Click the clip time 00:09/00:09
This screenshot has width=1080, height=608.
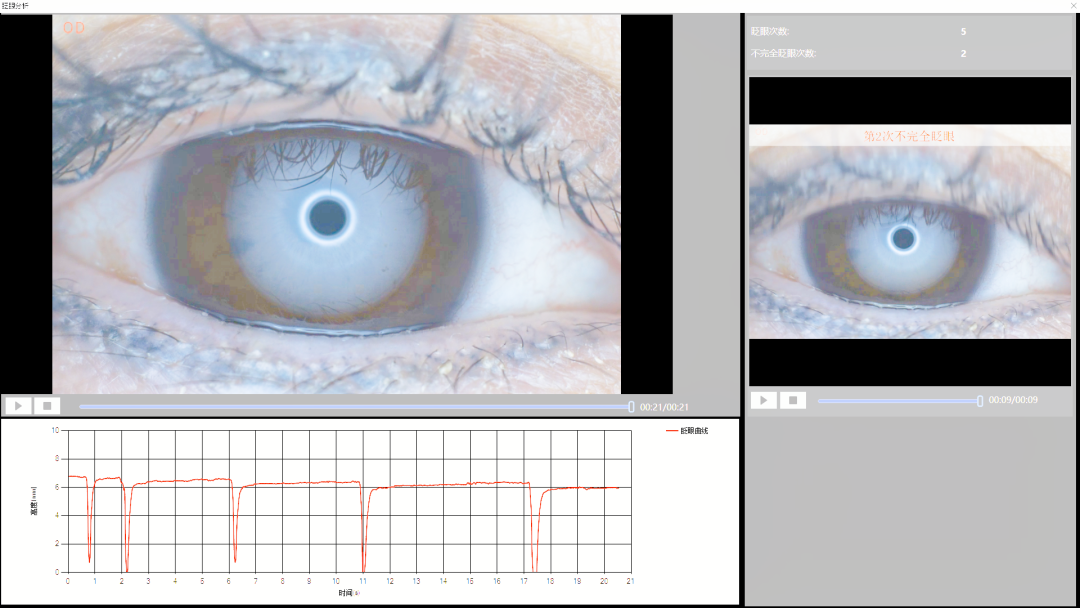pos(1013,399)
